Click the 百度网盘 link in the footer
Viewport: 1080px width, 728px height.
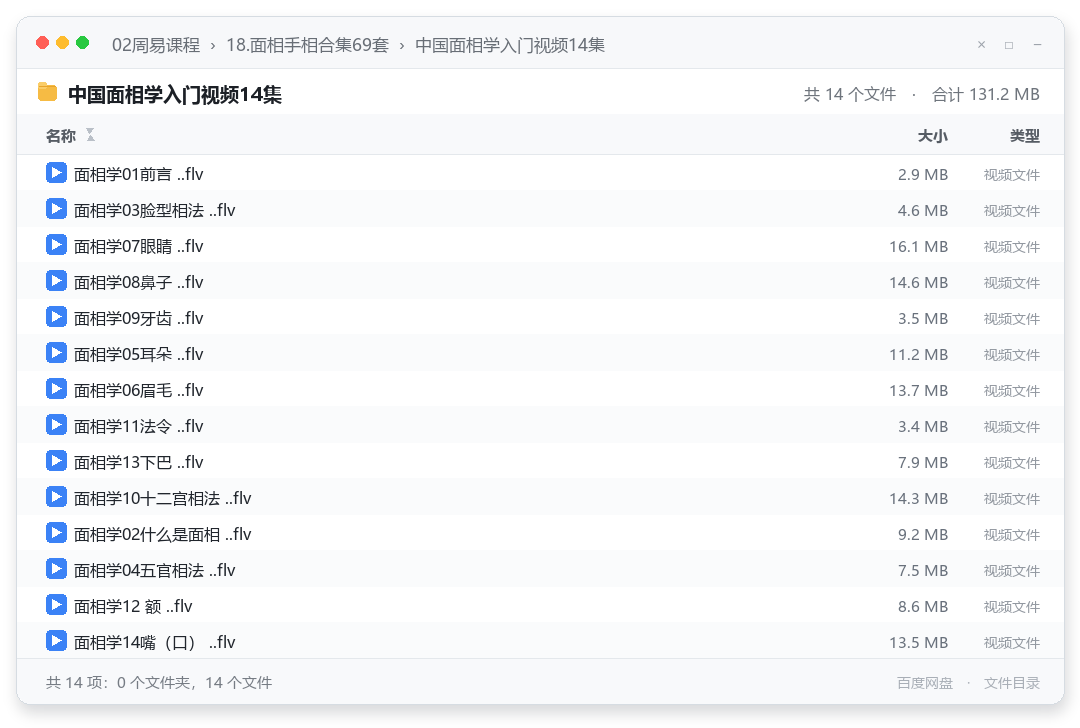(925, 683)
